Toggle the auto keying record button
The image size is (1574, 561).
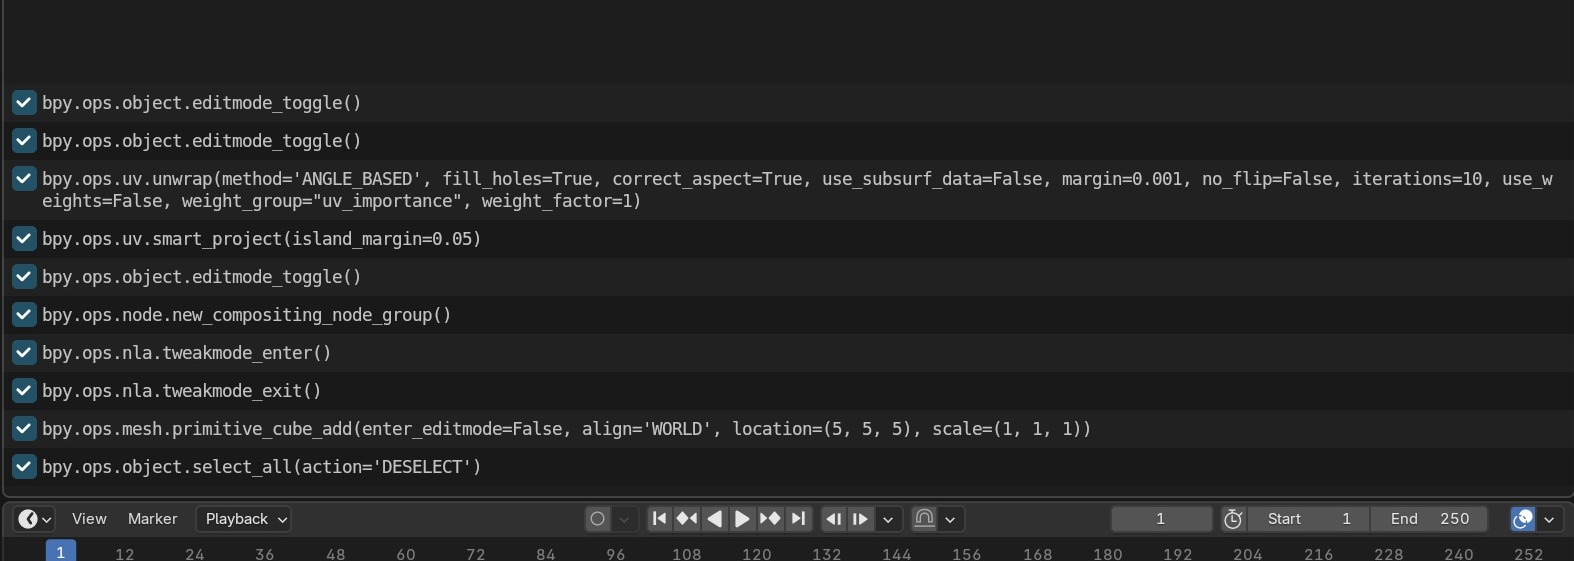point(598,519)
